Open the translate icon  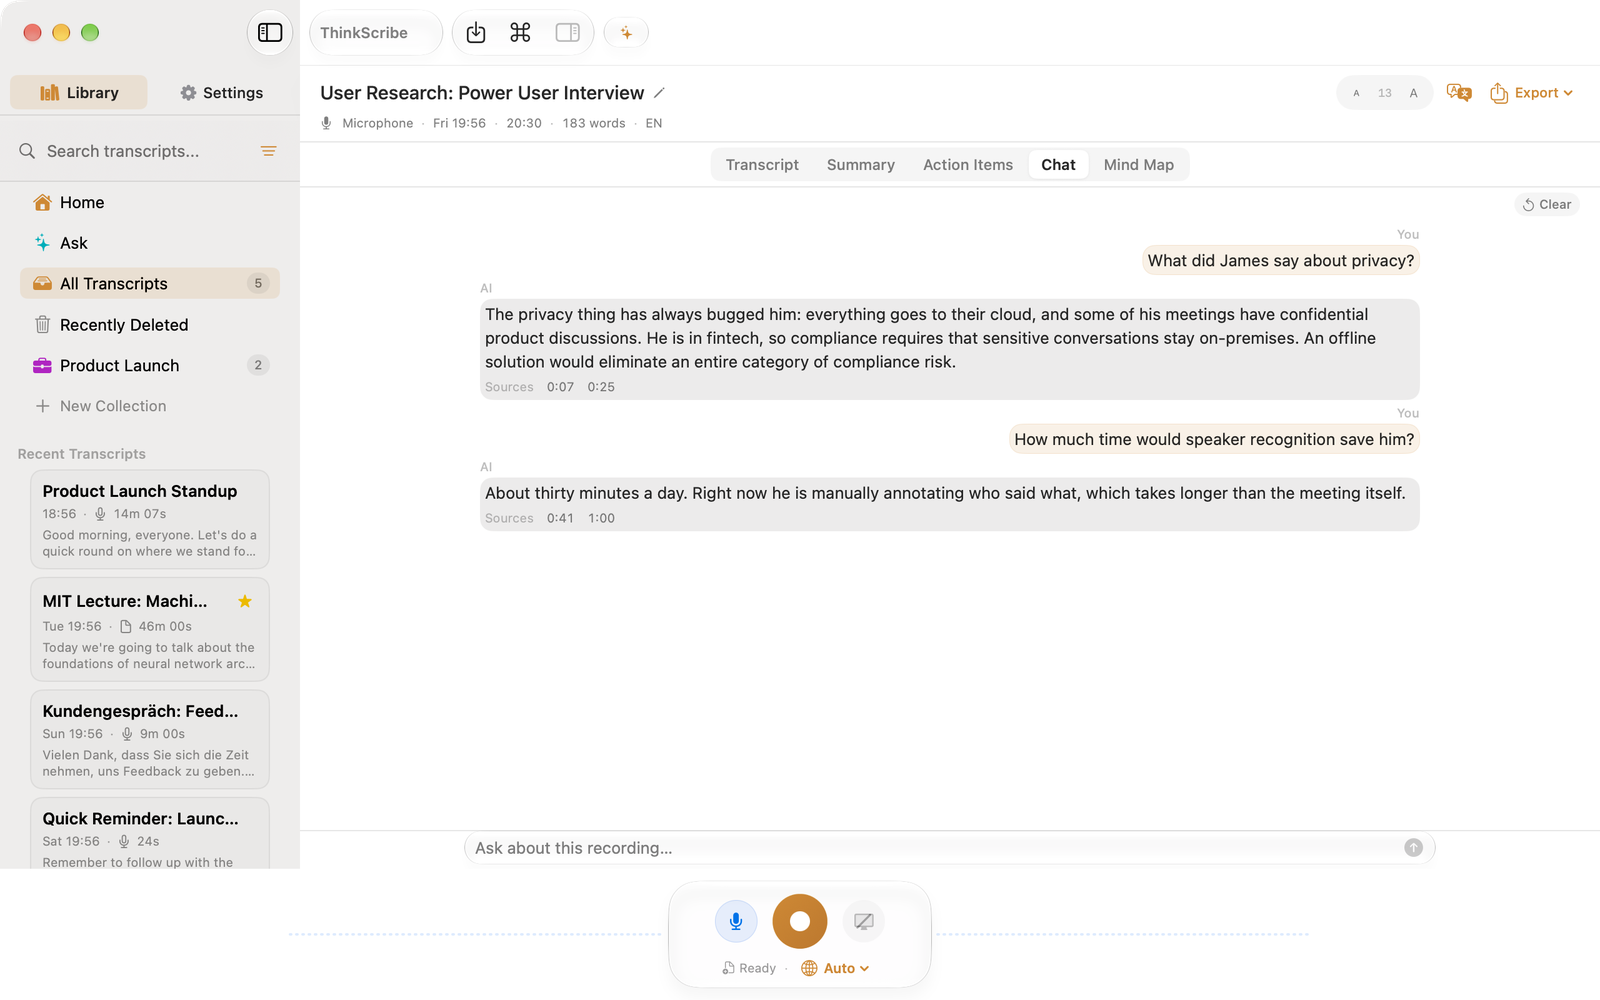(x=1459, y=93)
